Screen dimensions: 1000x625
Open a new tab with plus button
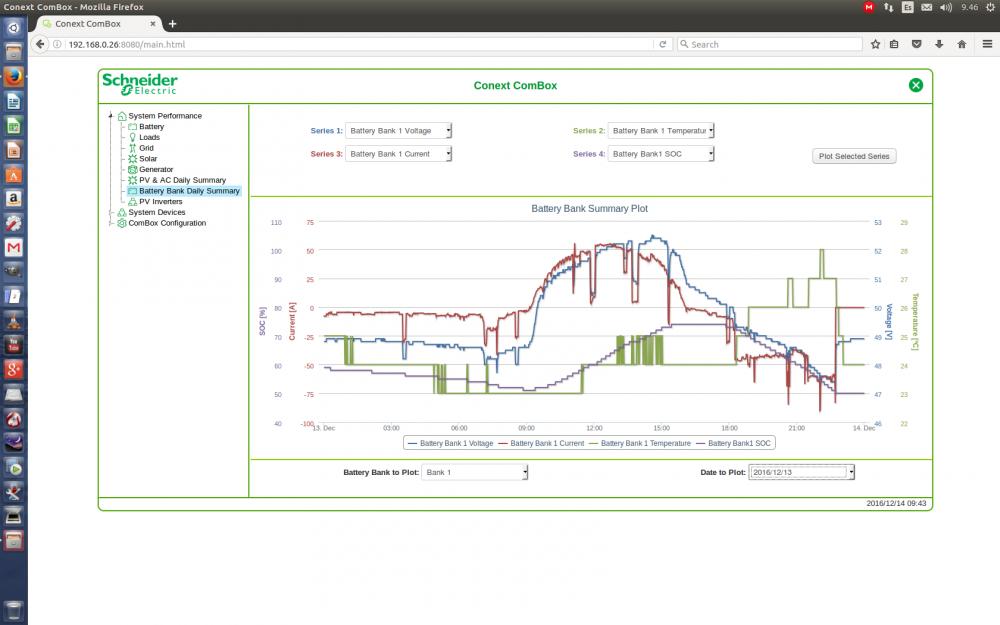[x=172, y=24]
